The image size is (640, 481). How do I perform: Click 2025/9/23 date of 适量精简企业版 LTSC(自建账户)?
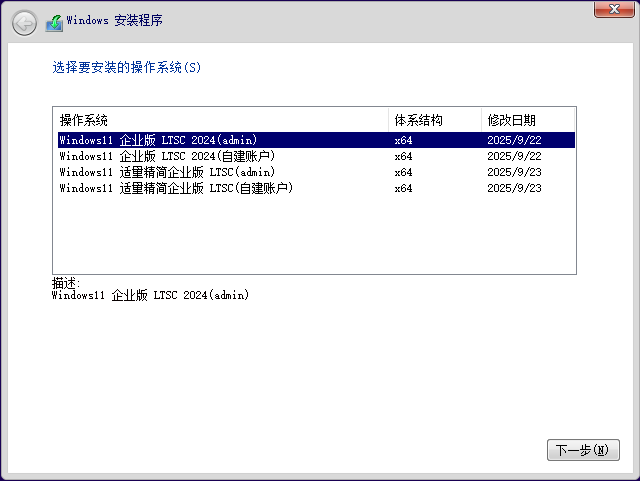coord(514,188)
